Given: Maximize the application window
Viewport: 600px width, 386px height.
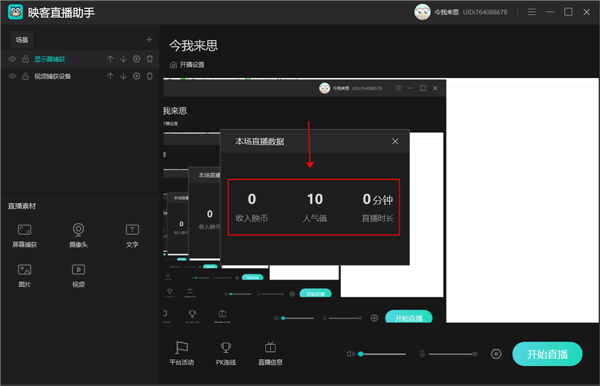Looking at the screenshot, I should pyautogui.click(x=568, y=12).
